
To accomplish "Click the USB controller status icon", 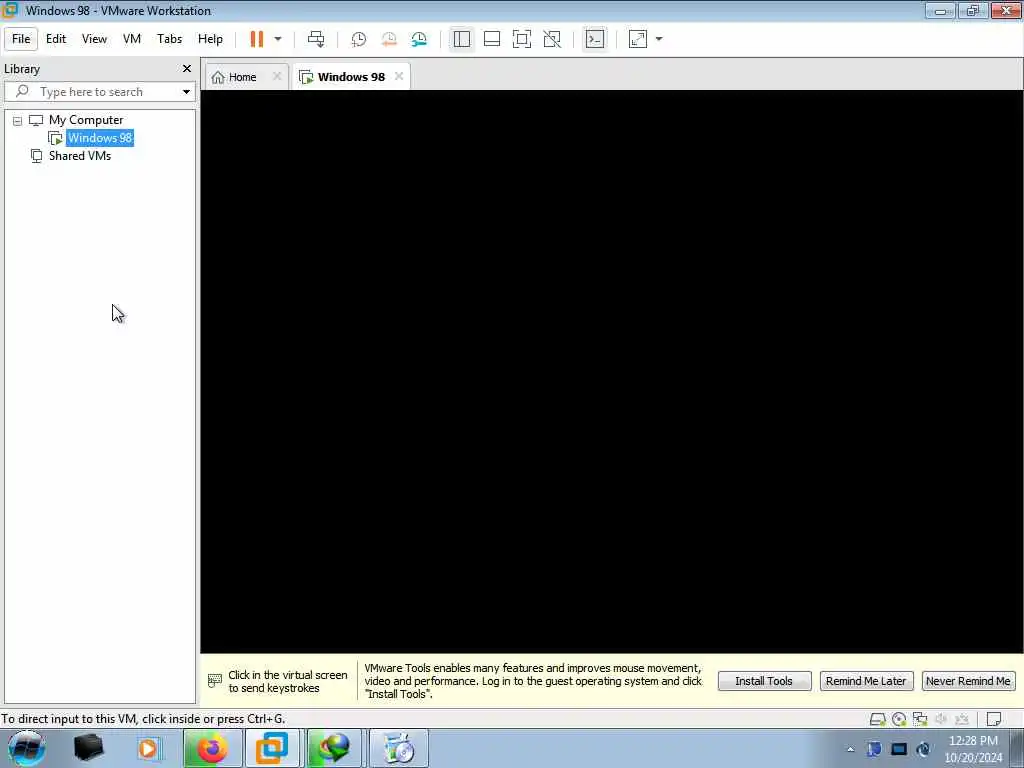I will pyautogui.click(x=962, y=719).
